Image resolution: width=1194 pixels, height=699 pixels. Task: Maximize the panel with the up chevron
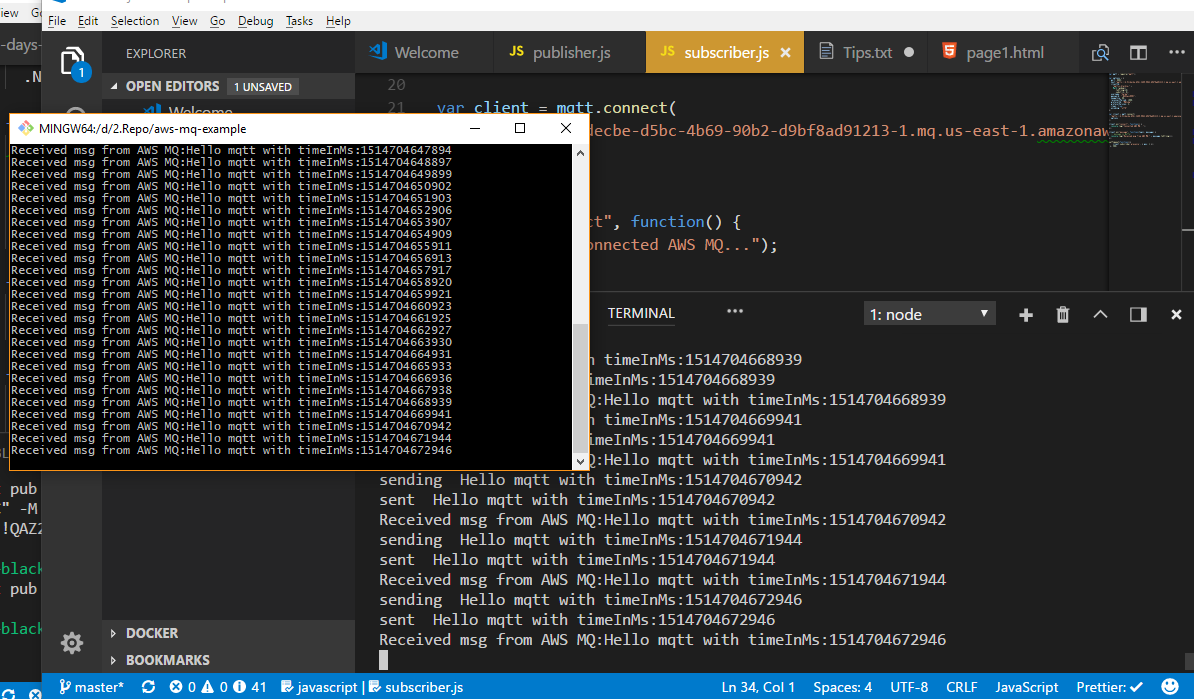[x=1100, y=315]
